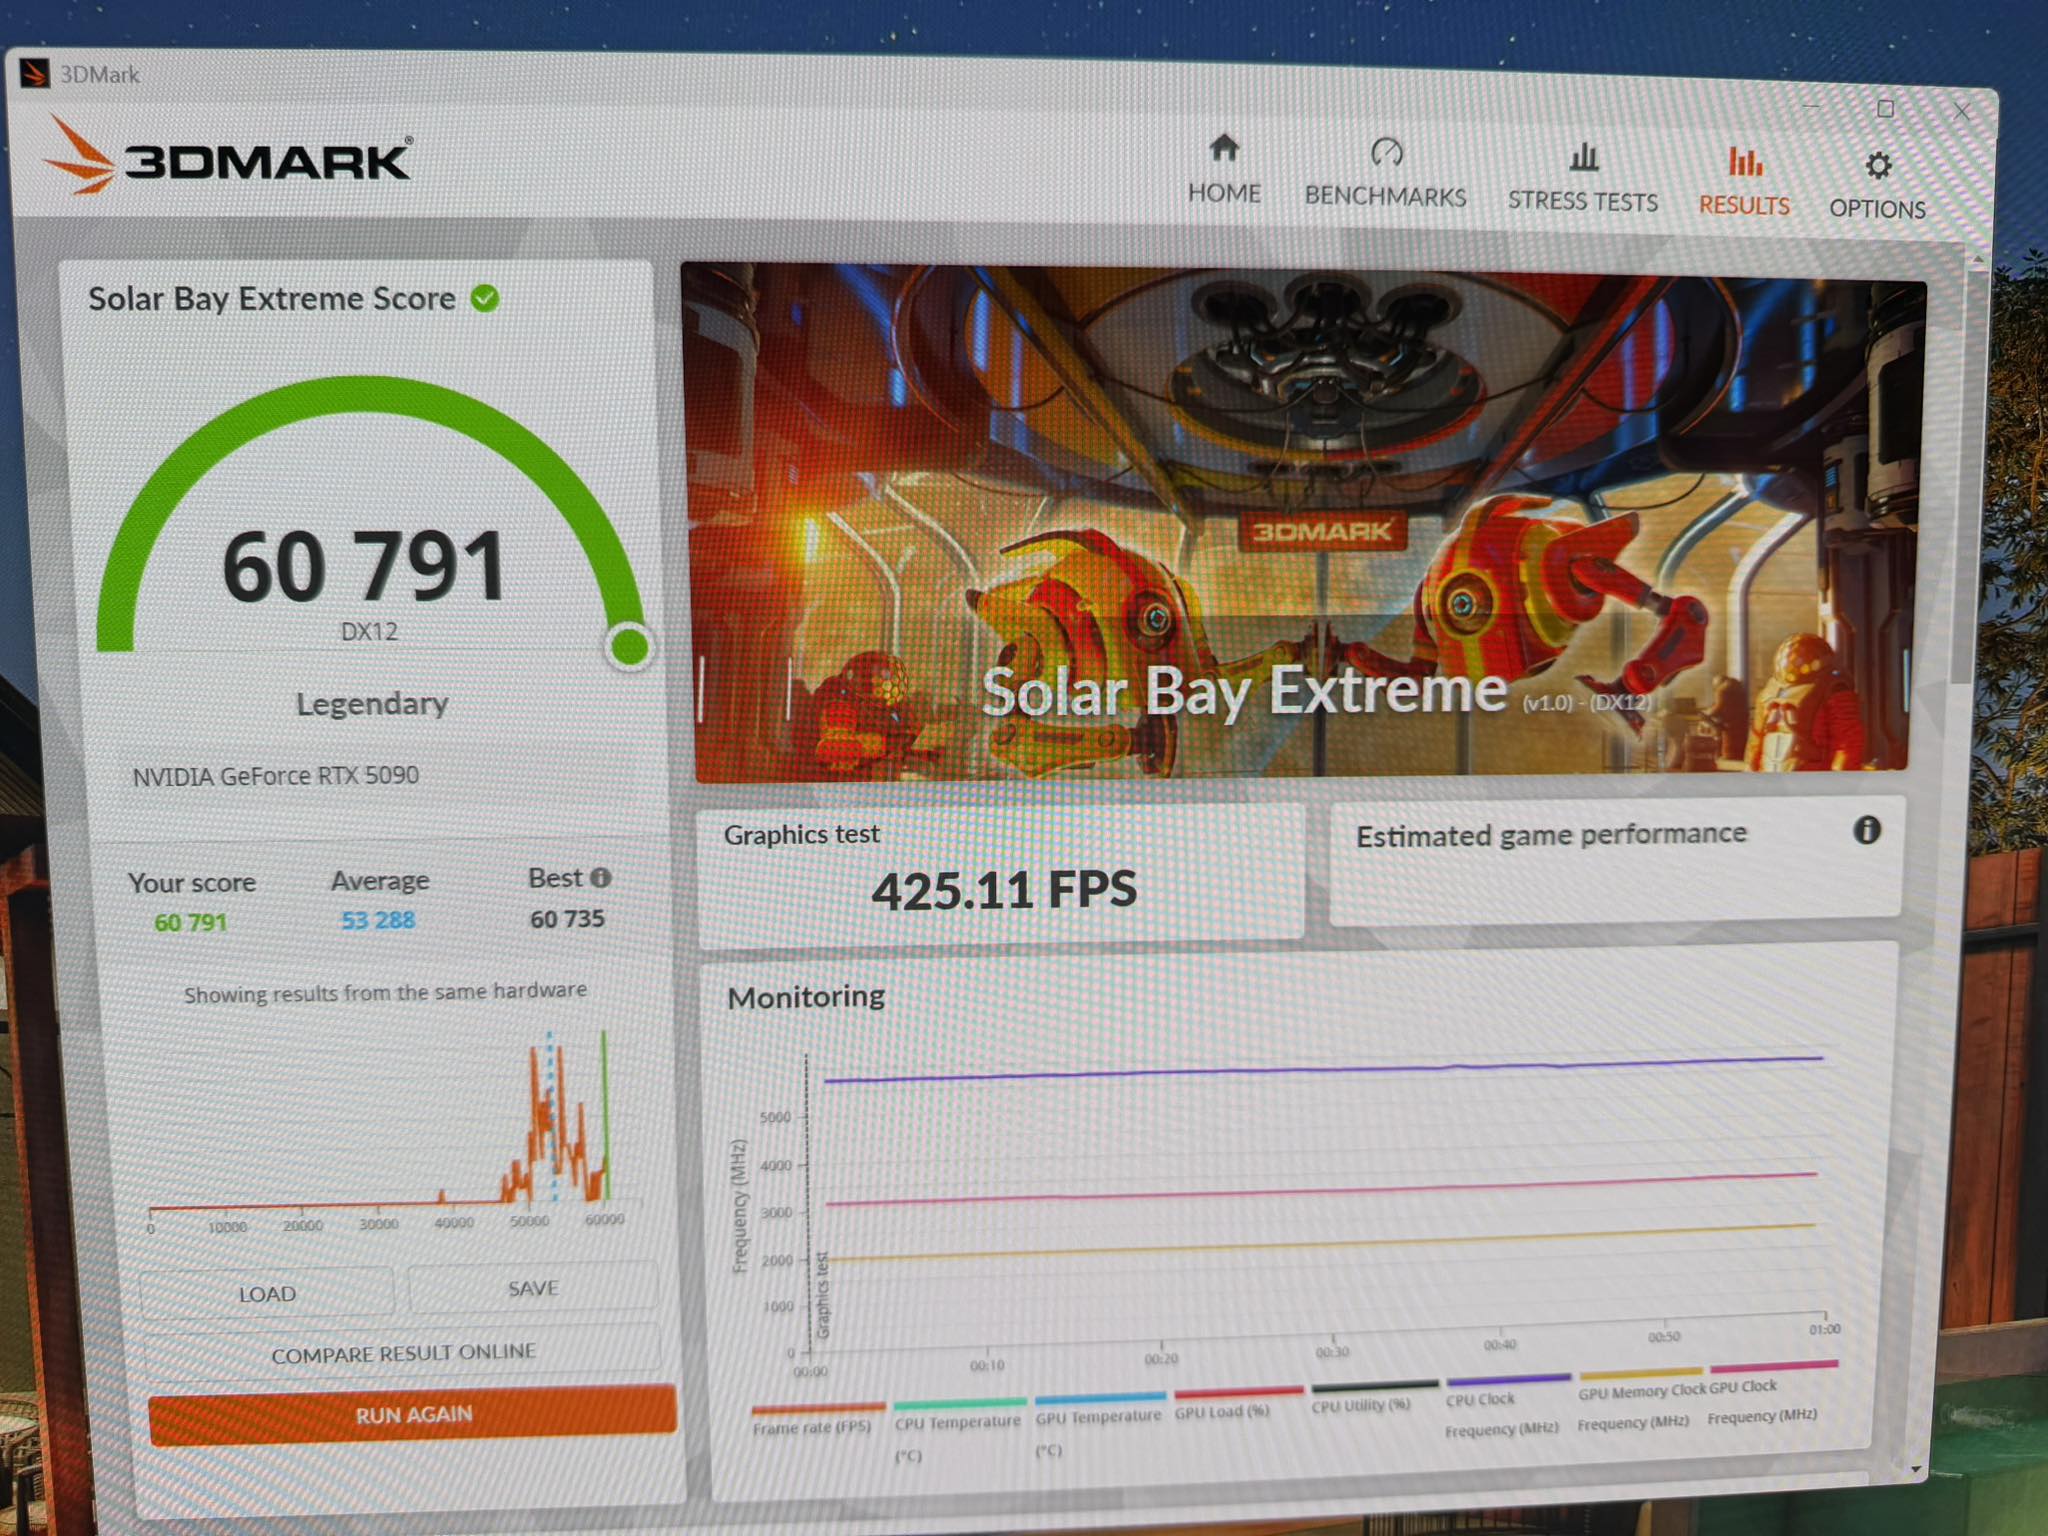Toggle the GPU Load (%) legend series
Image resolution: width=2048 pixels, height=1536 pixels.
1237,1402
